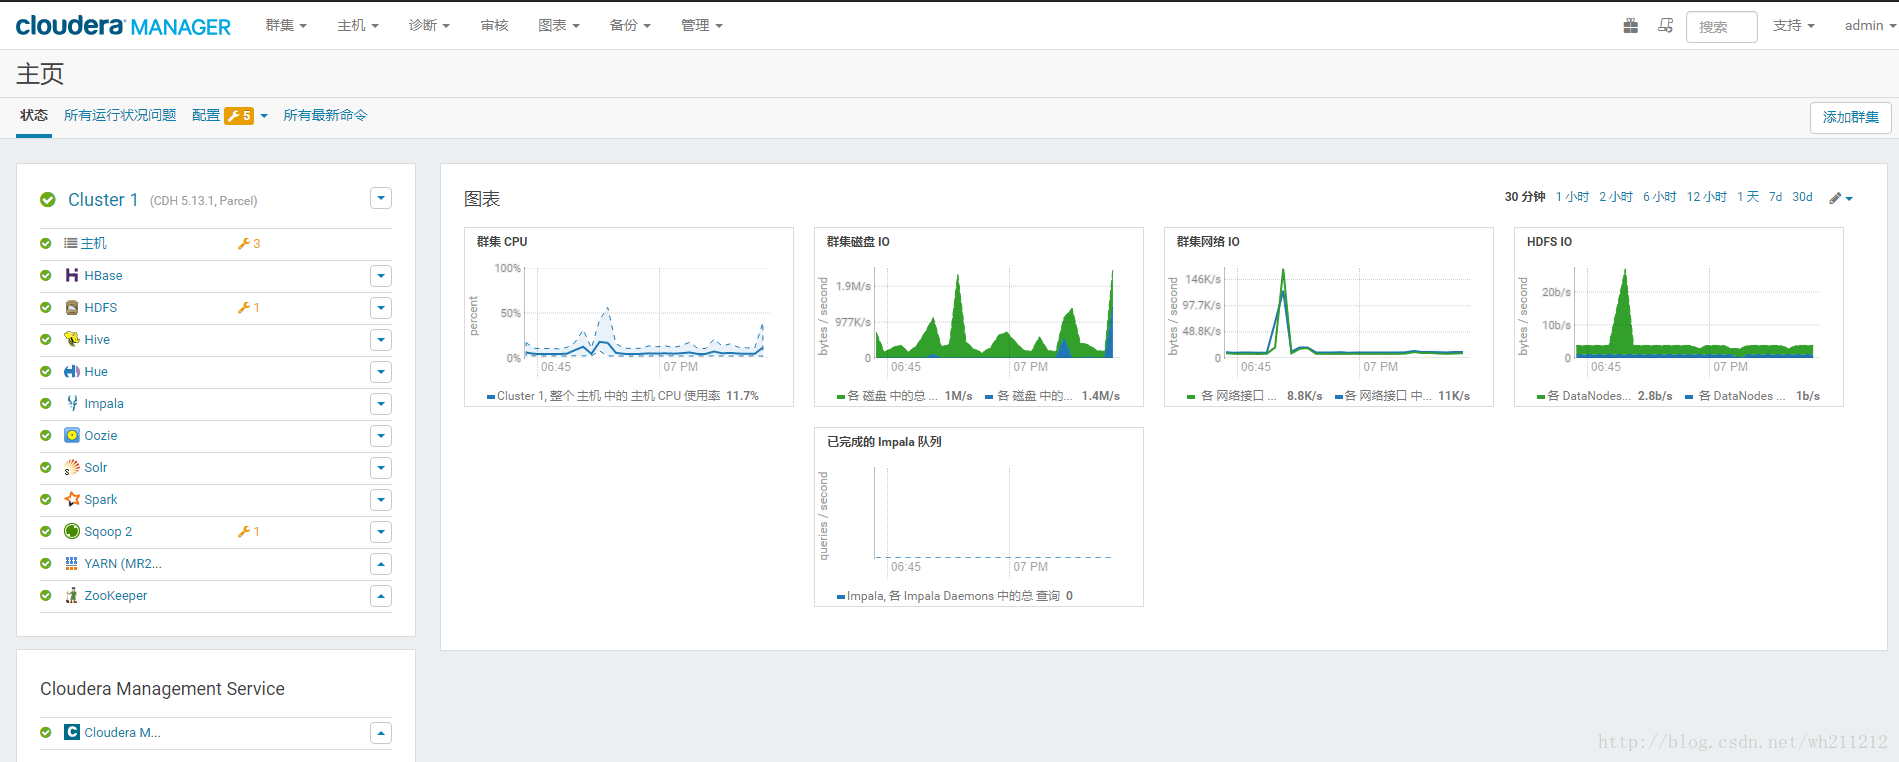Open the YARN actions dropdown
This screenshot has height=762, width=1899.
point(381,563)
